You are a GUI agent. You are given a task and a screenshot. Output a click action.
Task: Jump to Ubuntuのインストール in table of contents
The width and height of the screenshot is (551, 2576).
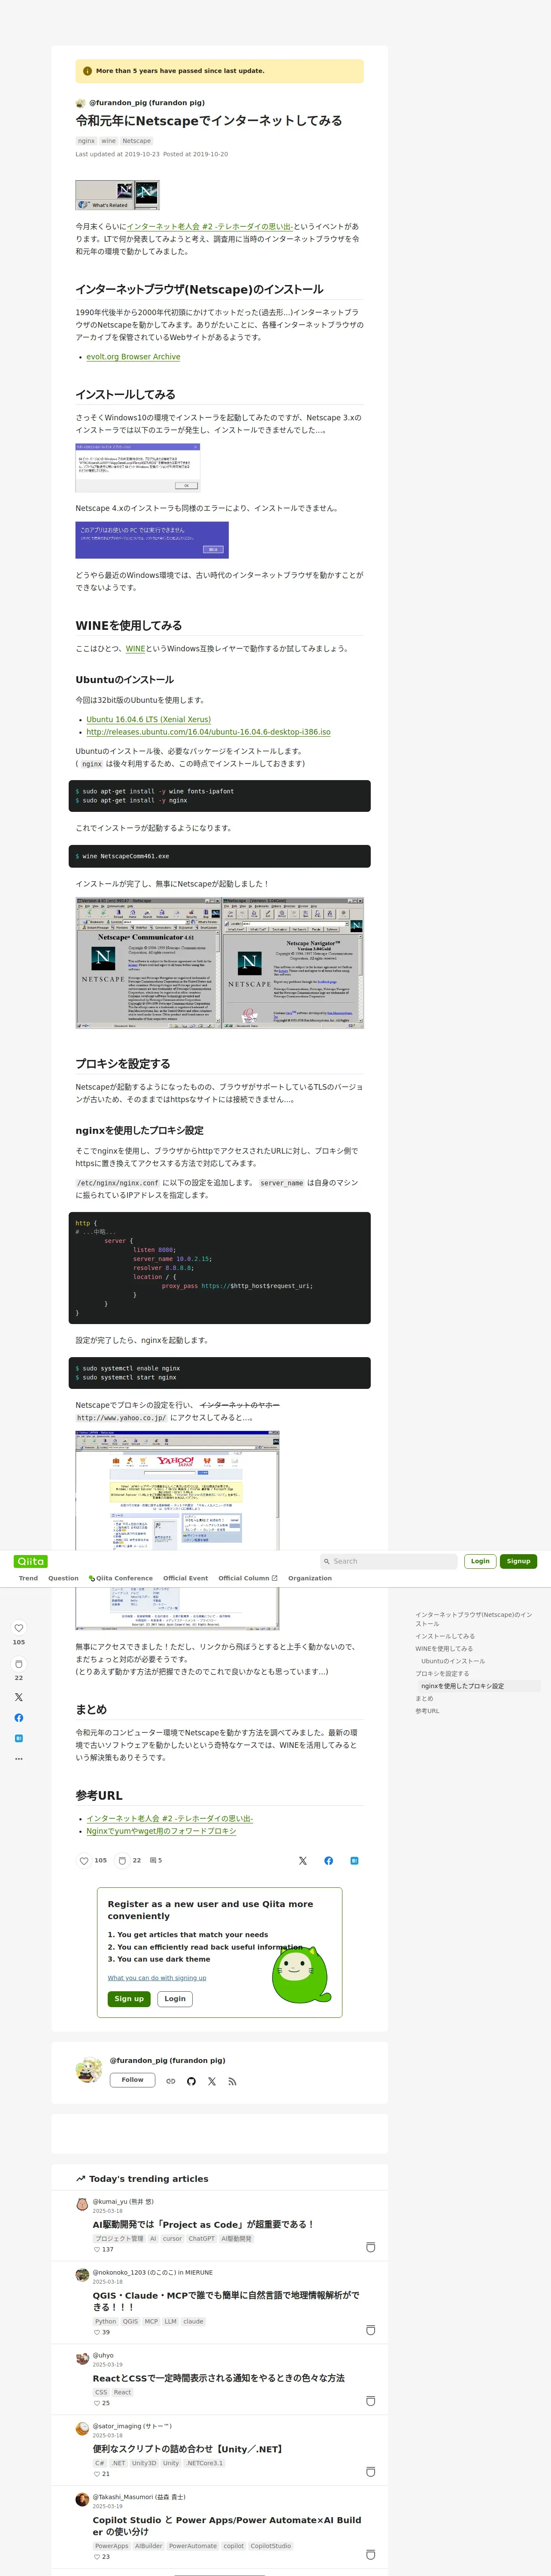tap(453, 1661)
